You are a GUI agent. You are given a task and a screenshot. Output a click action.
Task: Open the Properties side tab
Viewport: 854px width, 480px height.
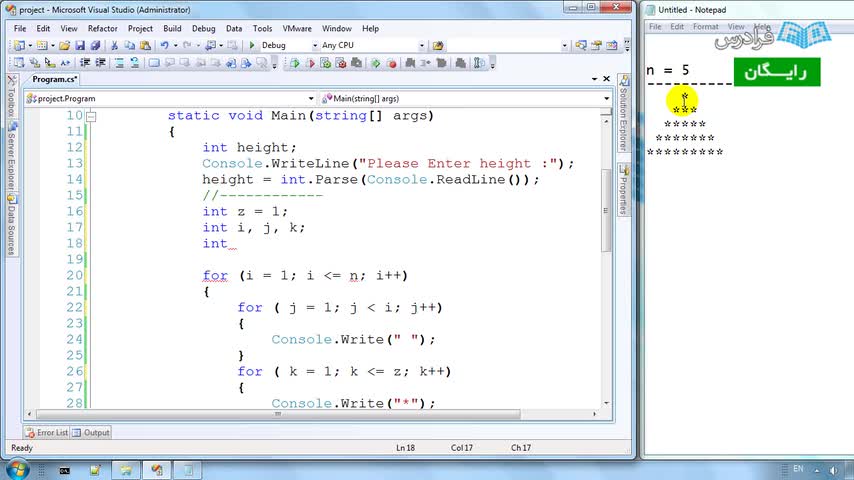coord(624,189)
